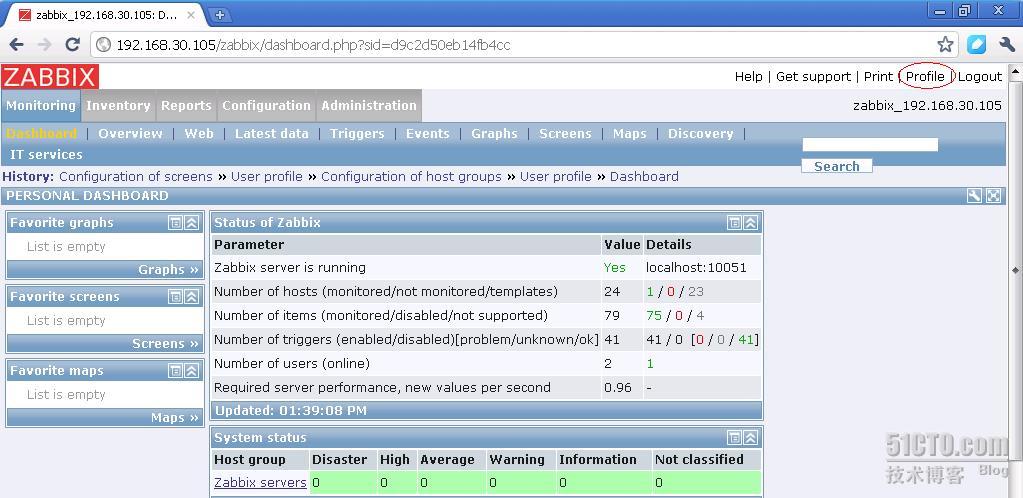Go to Latest data
The width and height of the screenshot is (1023, 498).
pos(271,133)
